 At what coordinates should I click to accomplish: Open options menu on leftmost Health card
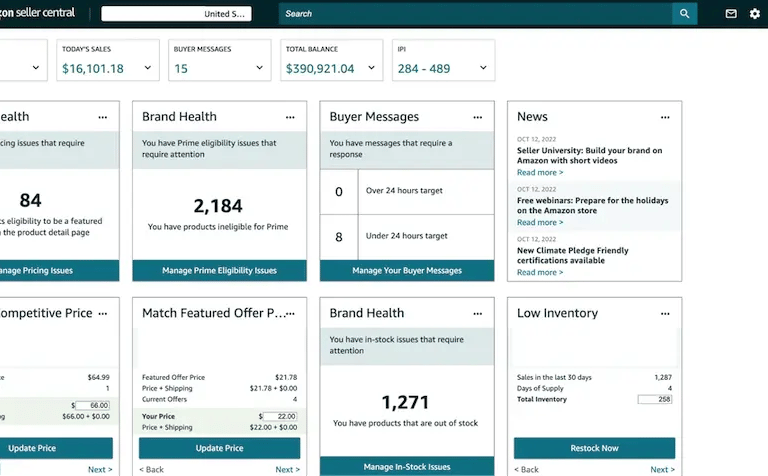pyautogui.click(x=102, y=117)
